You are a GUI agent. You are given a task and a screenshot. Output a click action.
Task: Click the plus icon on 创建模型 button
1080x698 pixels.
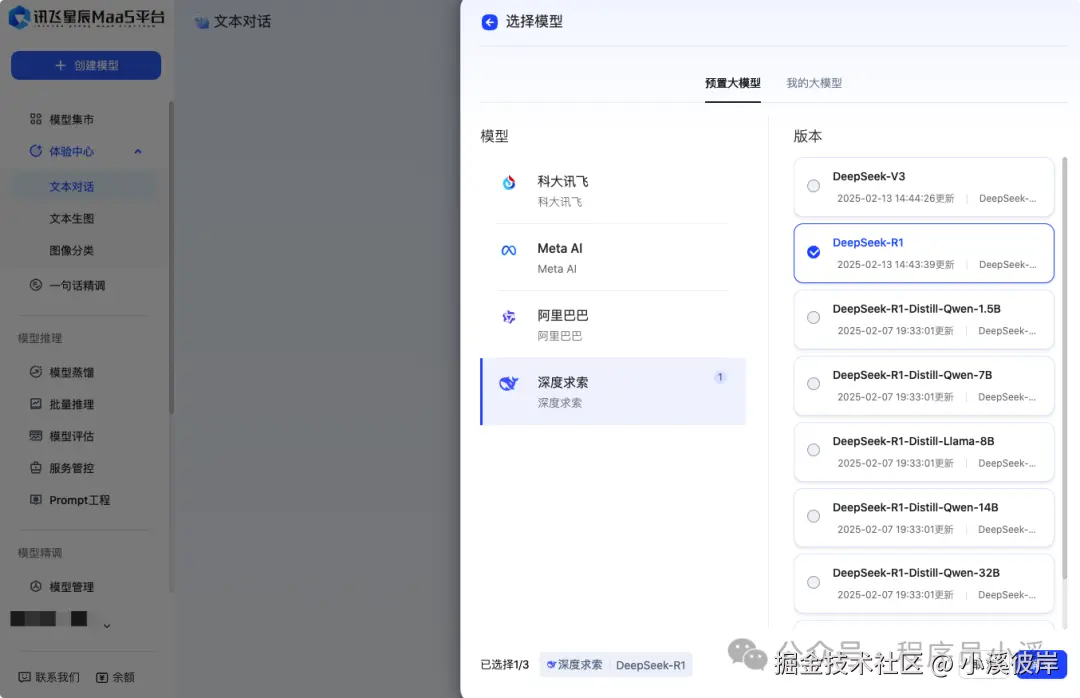pos(61,65)
